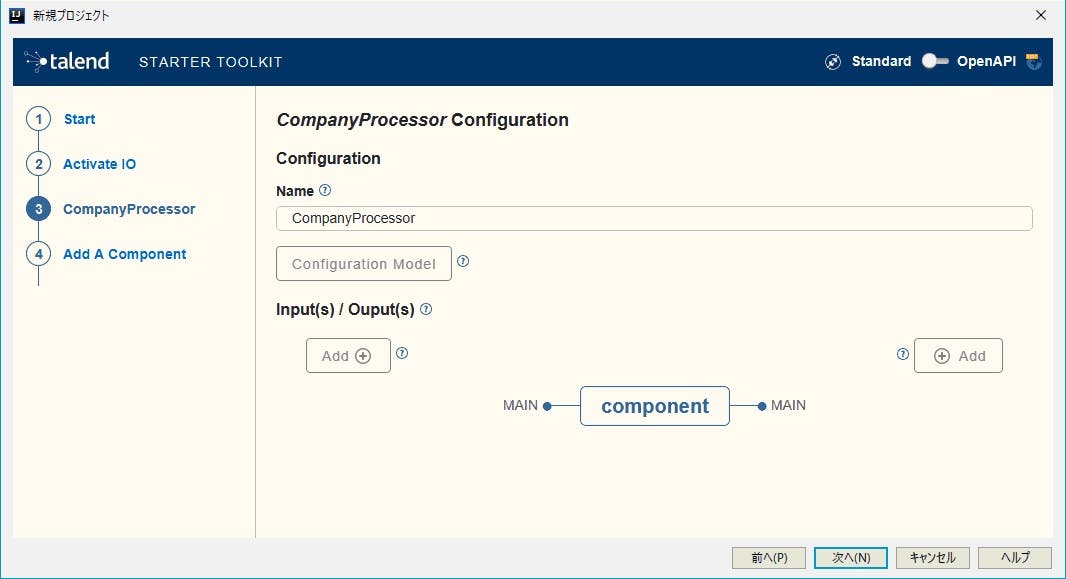Go to Add A Component step
1066x579 pixels.
124,253
